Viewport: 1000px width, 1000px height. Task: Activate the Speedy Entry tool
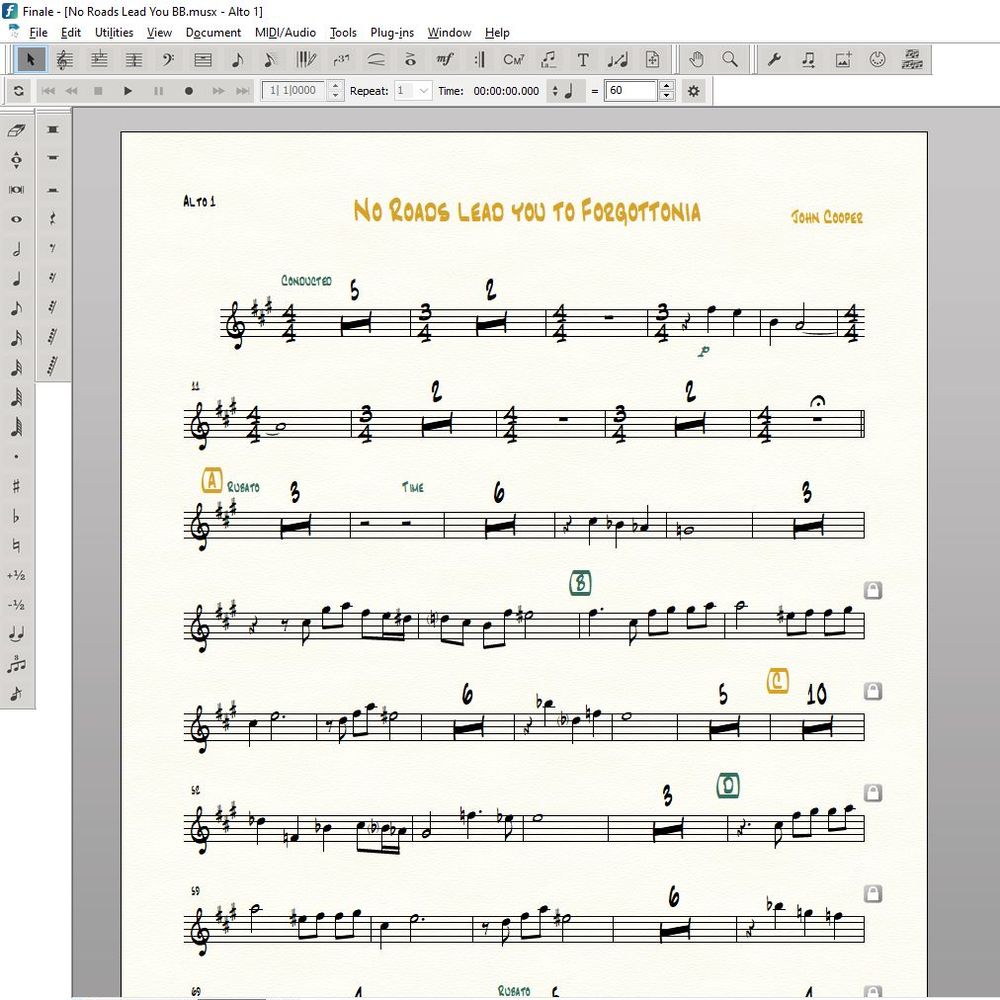click(x=270, y=60)
